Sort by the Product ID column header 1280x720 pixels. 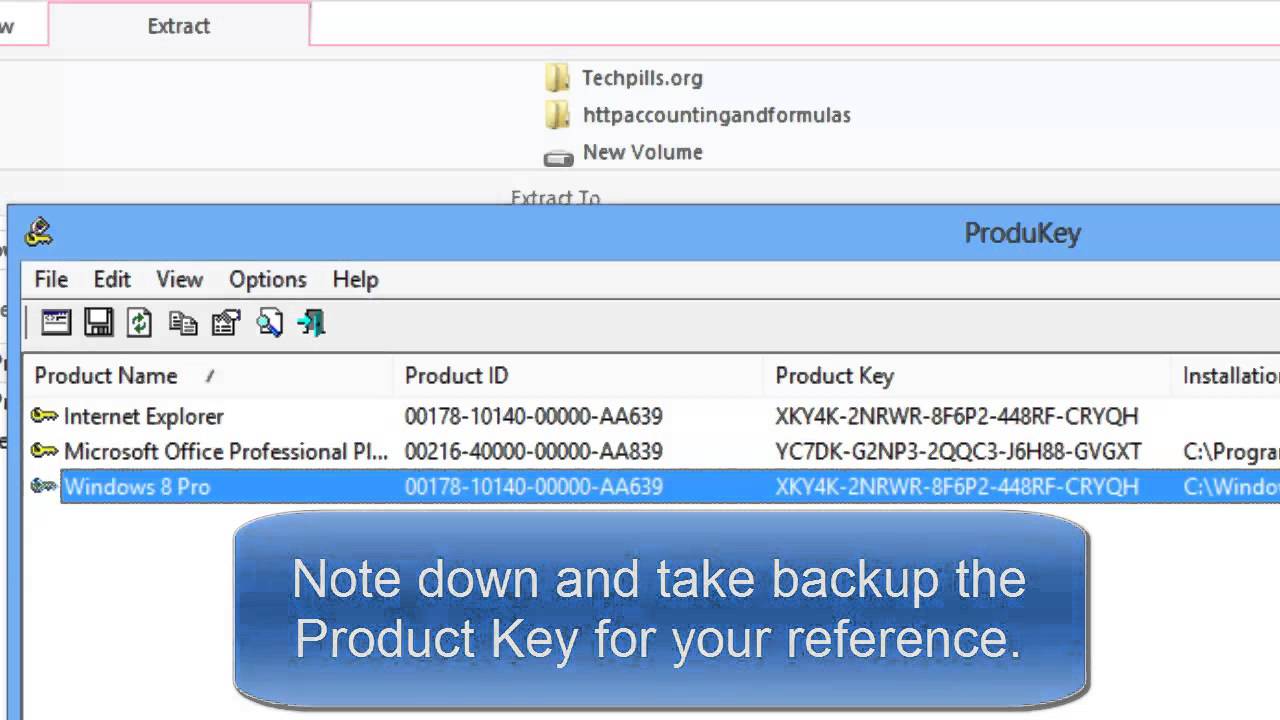coord(456,376)
